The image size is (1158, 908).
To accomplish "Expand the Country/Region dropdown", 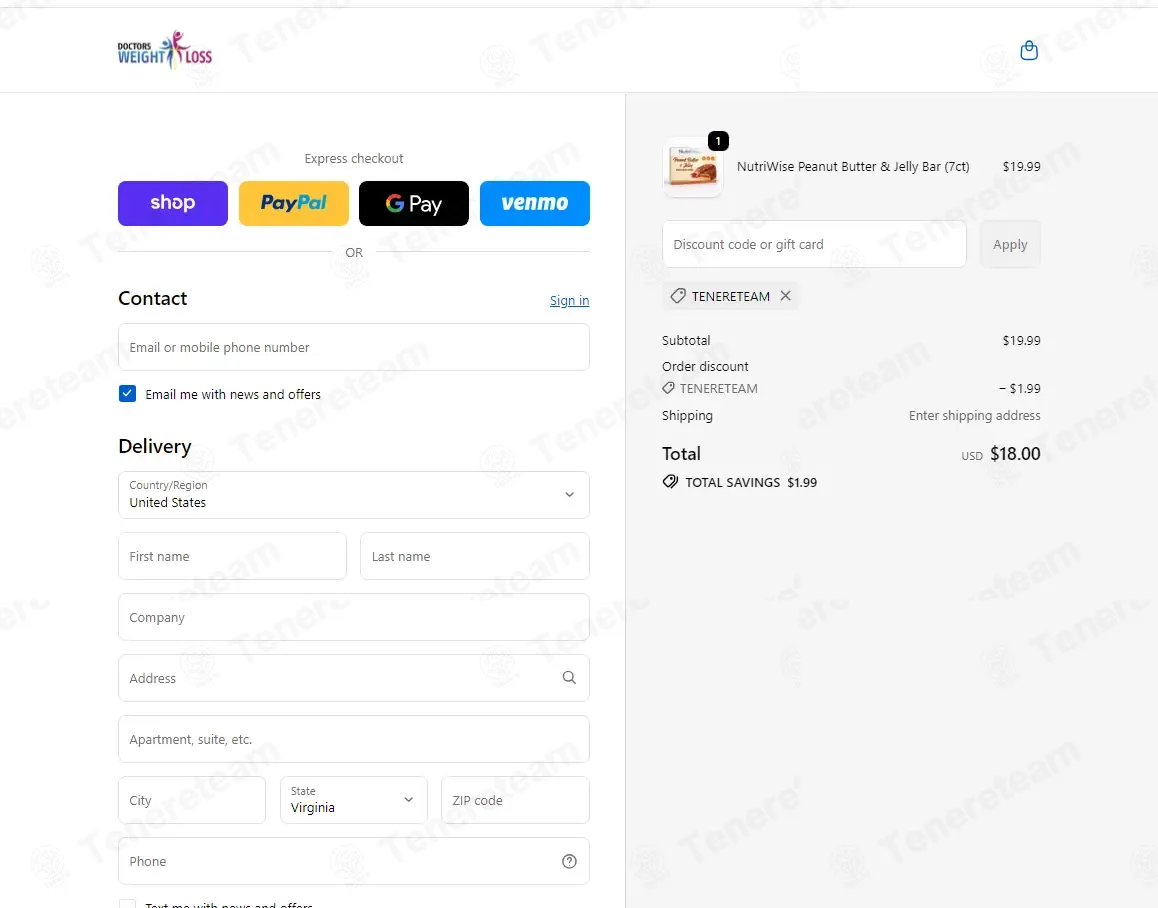I will [x=354, y=495].
